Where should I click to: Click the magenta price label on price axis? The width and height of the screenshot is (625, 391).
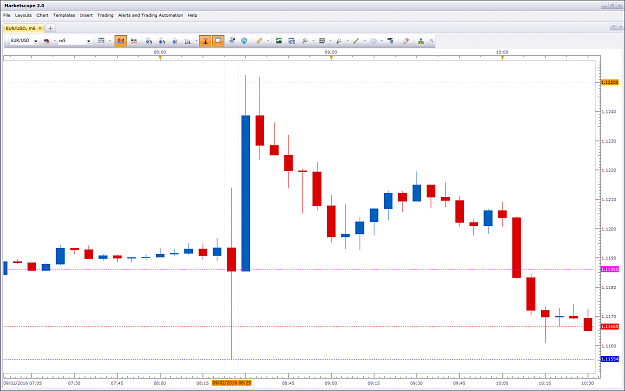[609, 269]
